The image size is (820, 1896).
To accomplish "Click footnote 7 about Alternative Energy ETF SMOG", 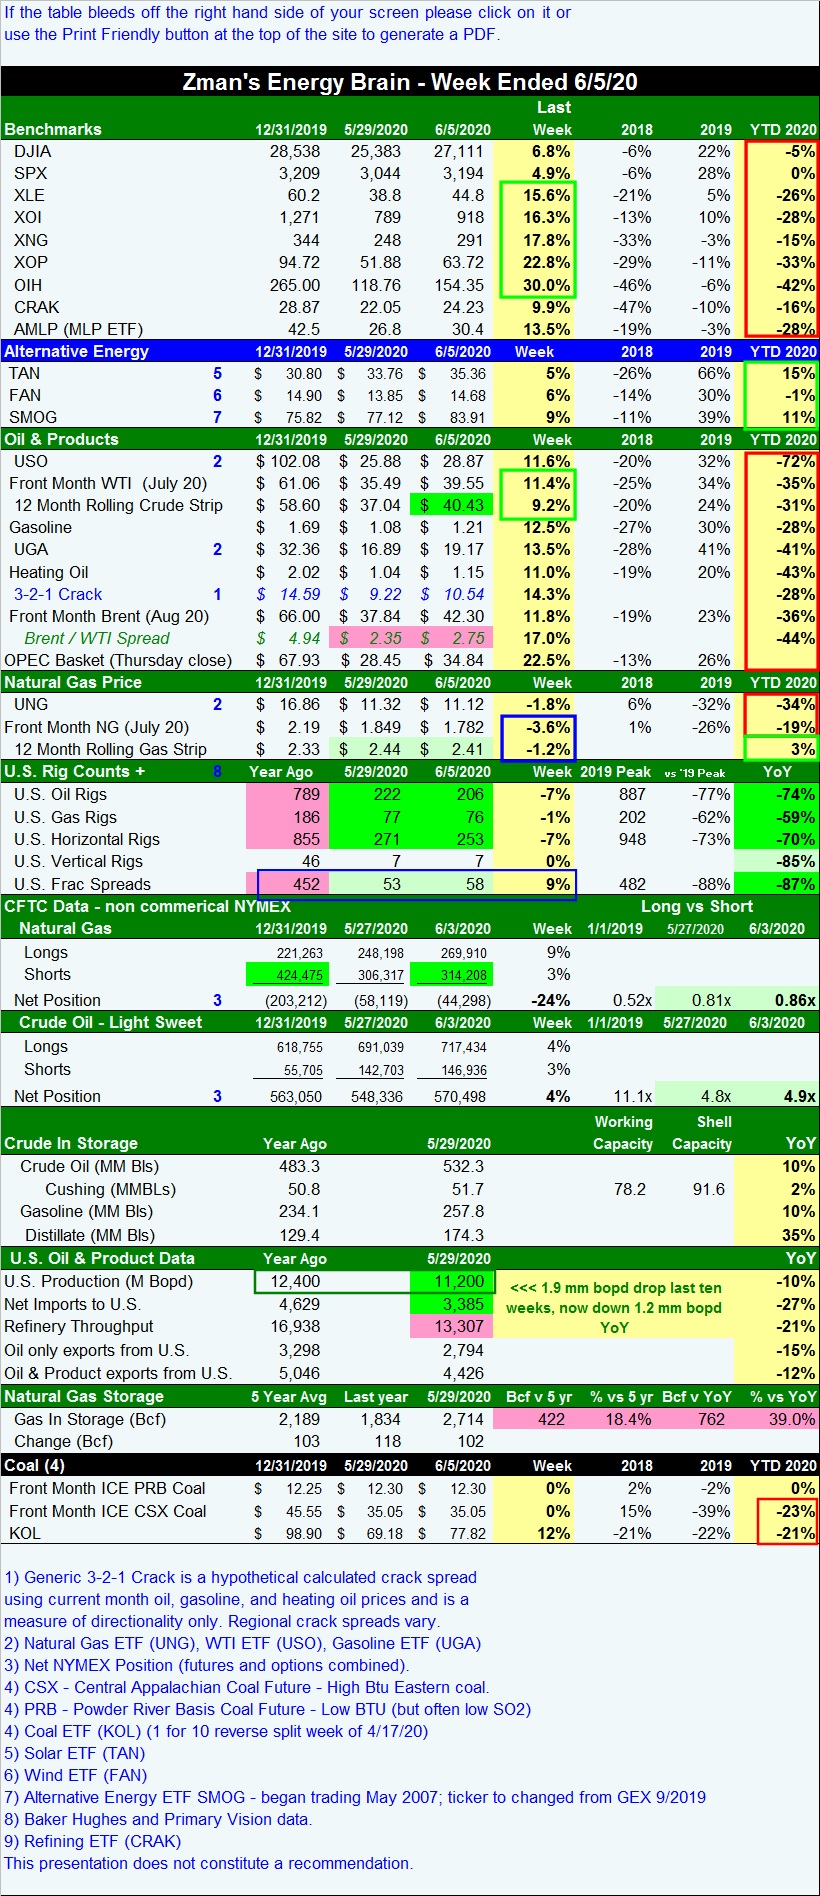I will [355, 1797].
